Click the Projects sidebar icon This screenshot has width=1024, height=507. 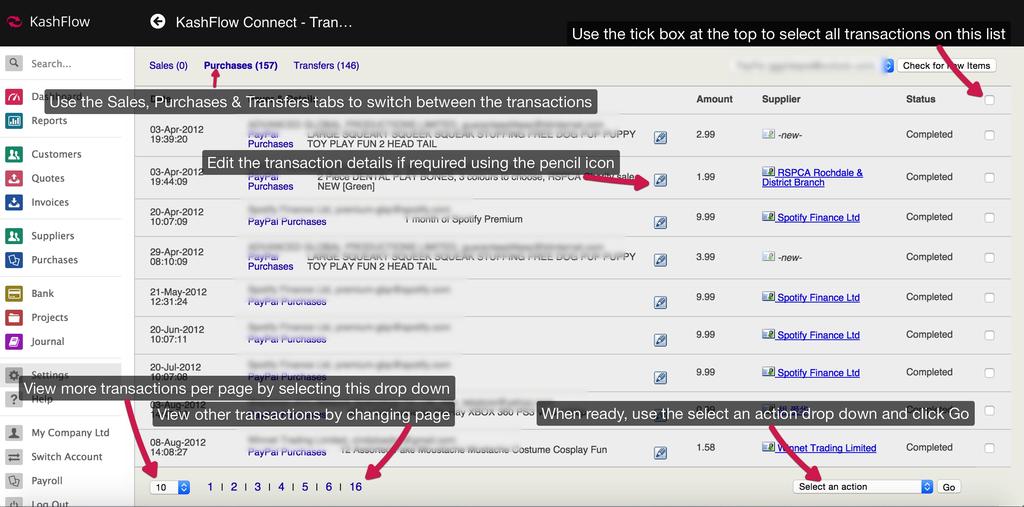(14, 318)
